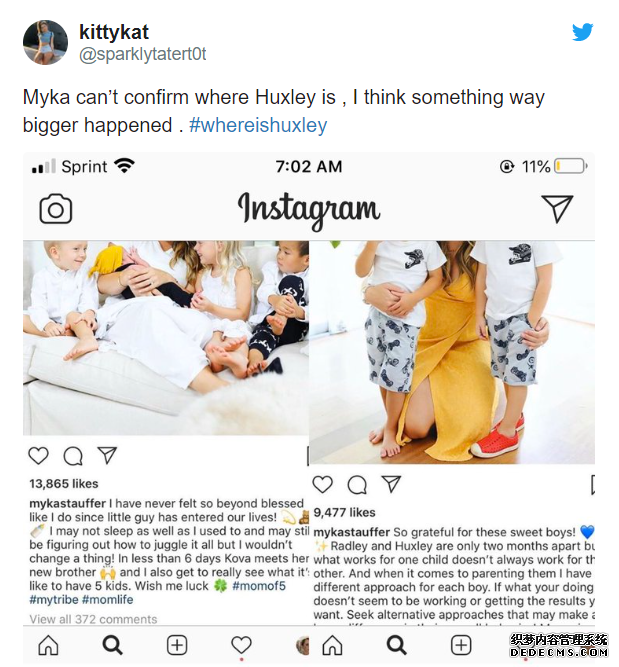The height and width of the screenshot is (667, 619).
Task: Like the right post with heart icon
Action: point(322,484)
